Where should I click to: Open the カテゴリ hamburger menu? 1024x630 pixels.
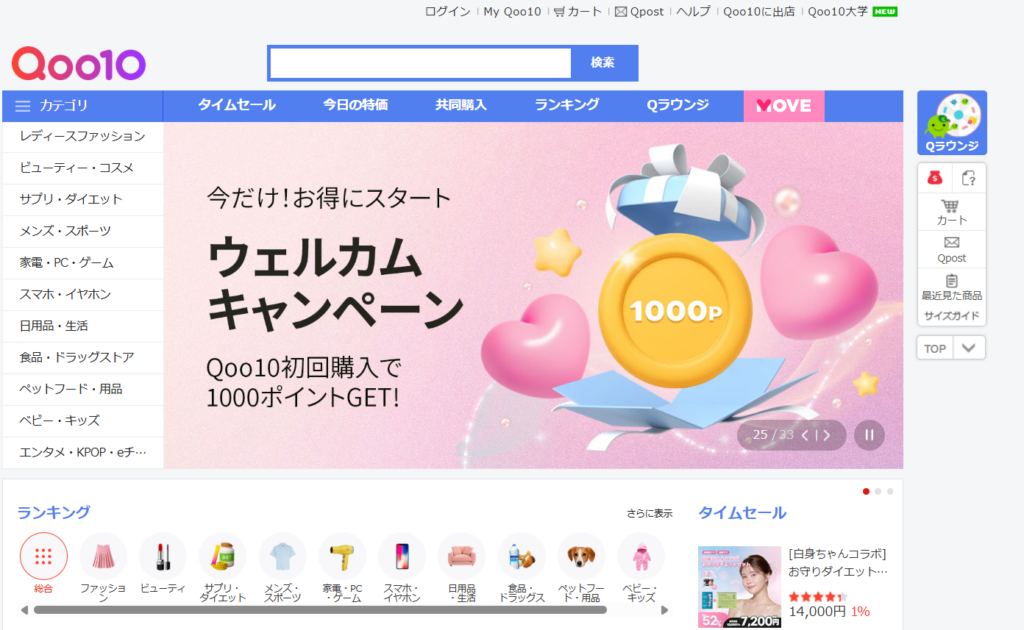[x=23, y=106]
